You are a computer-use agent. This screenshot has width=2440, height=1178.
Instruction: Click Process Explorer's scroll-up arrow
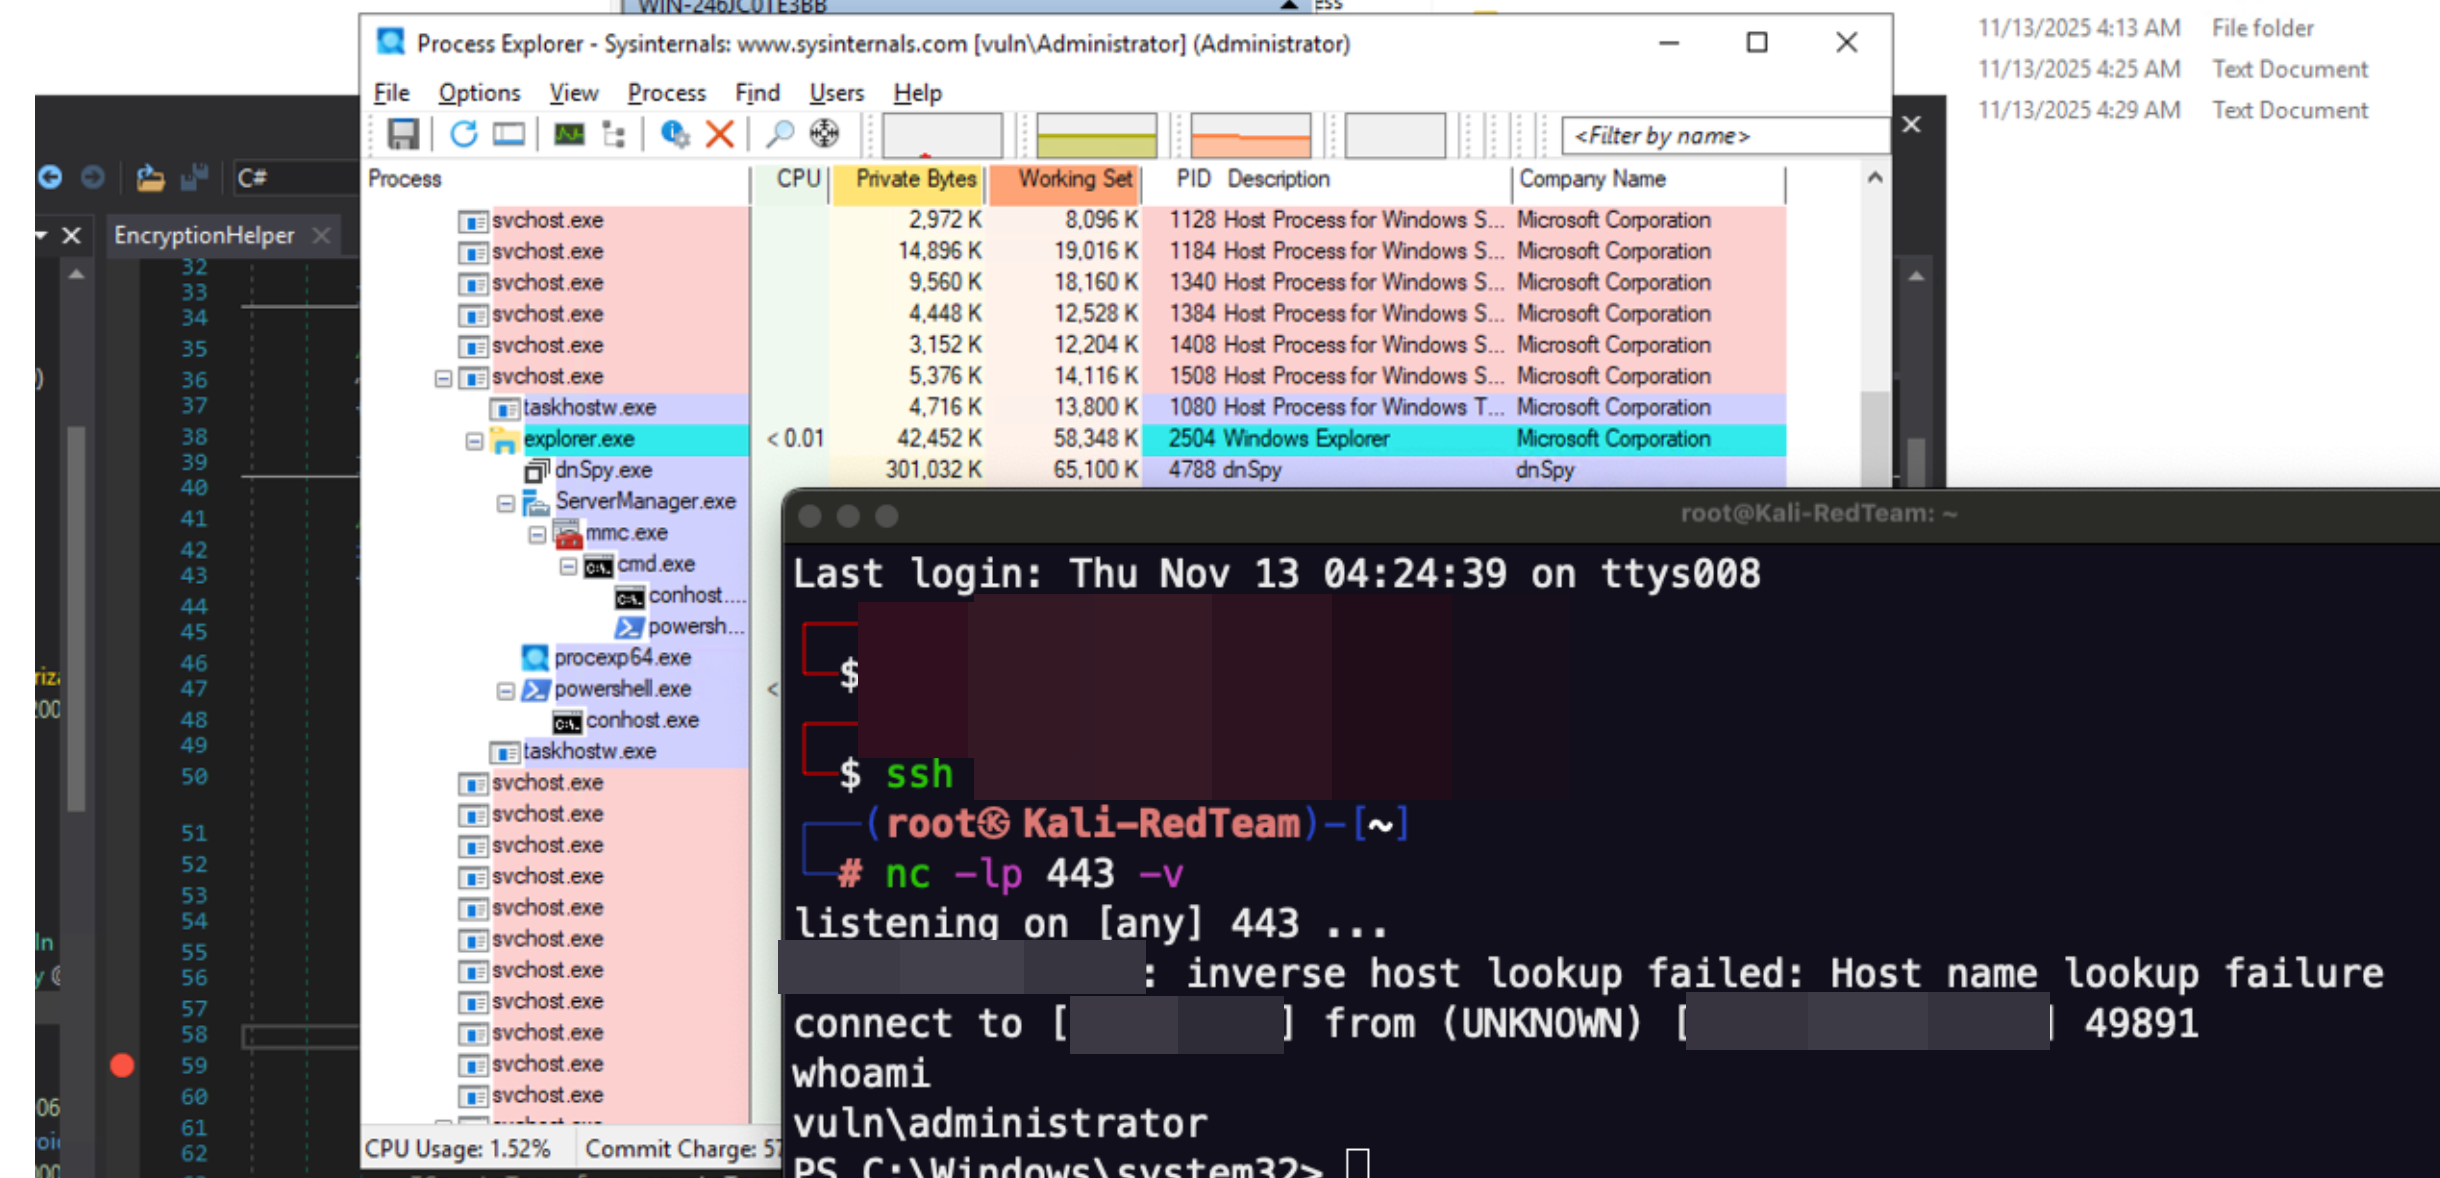click(x=1875, y=178)
